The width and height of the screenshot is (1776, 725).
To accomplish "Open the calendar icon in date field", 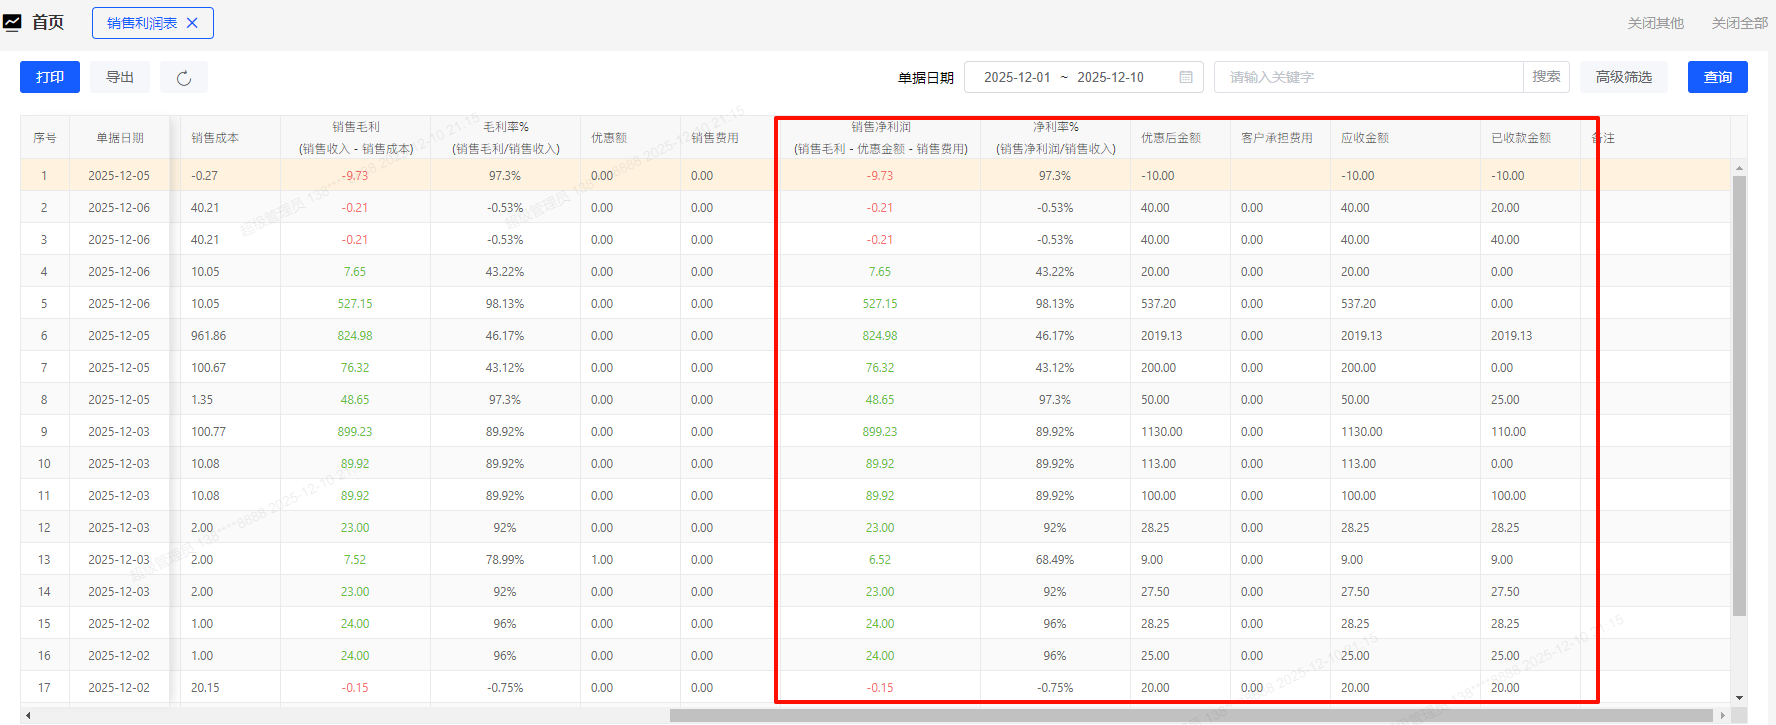I will tap(1186, 77).
